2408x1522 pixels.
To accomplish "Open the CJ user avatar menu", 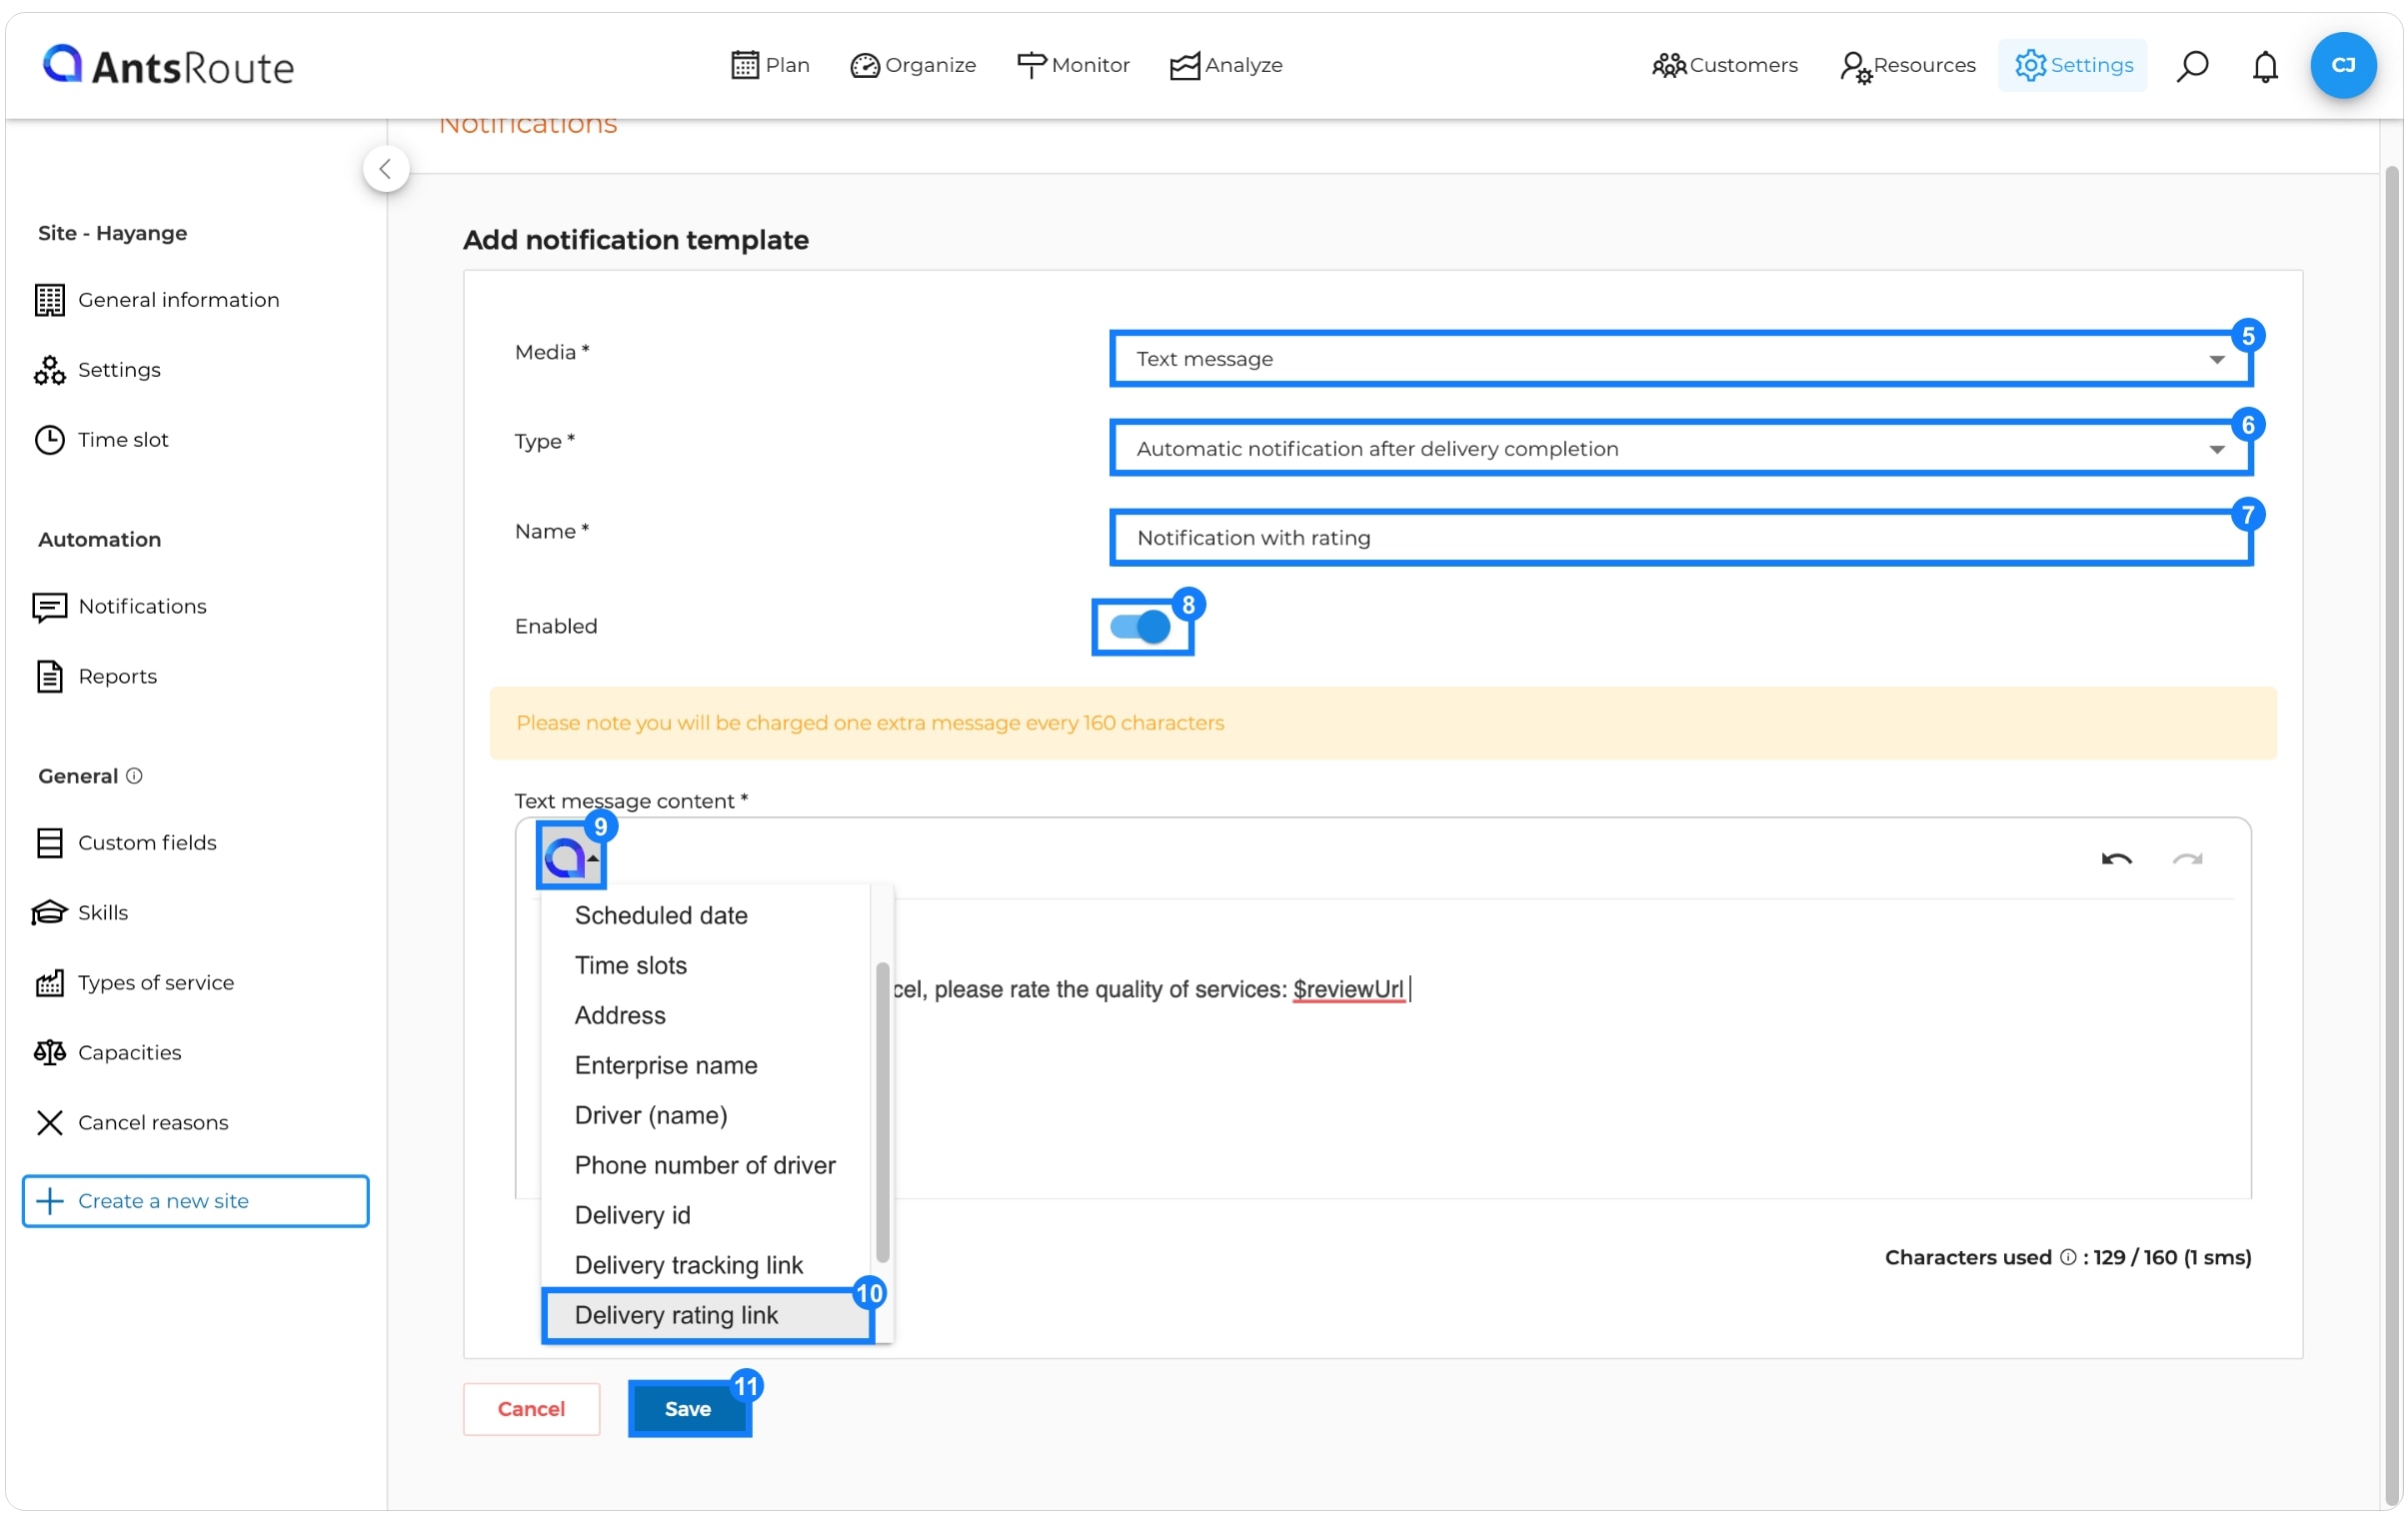I will click(2342, 65).
